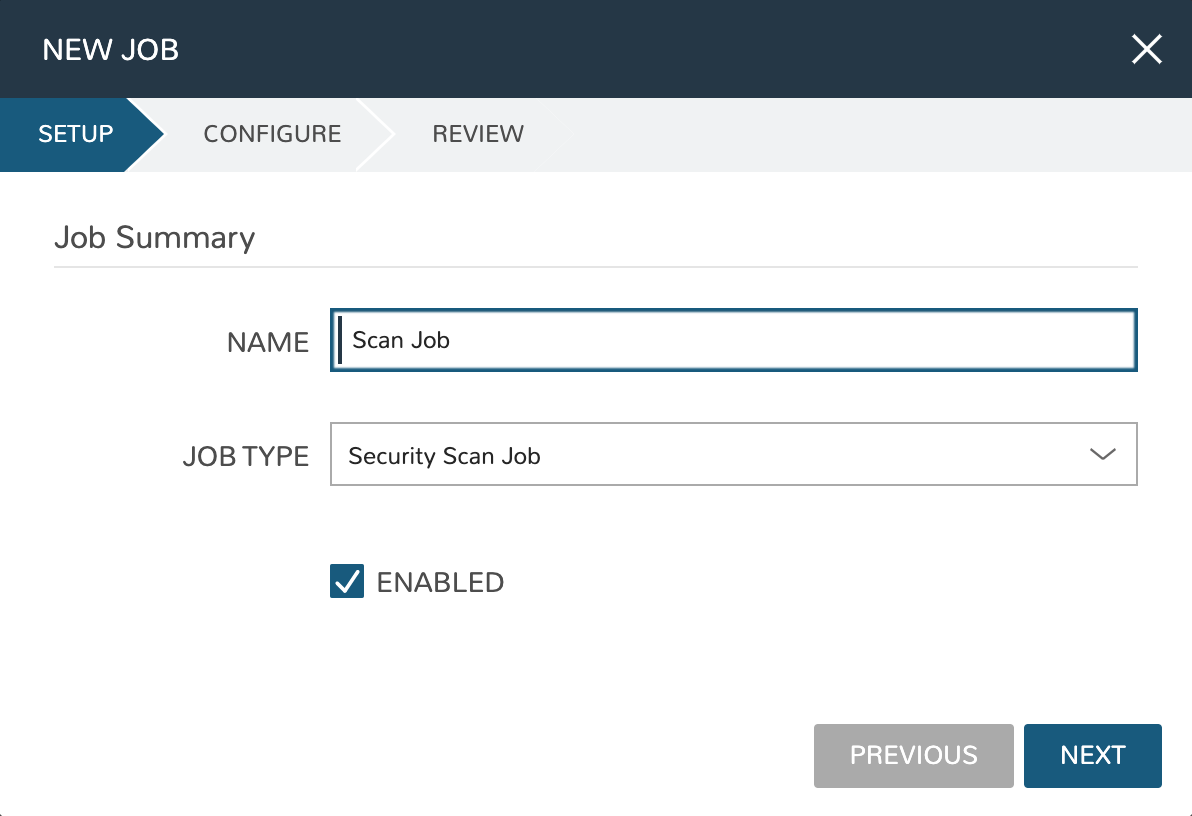Click the Job Type chevron arrow
Screen dimensions: 1192x816
[1102, 455]
